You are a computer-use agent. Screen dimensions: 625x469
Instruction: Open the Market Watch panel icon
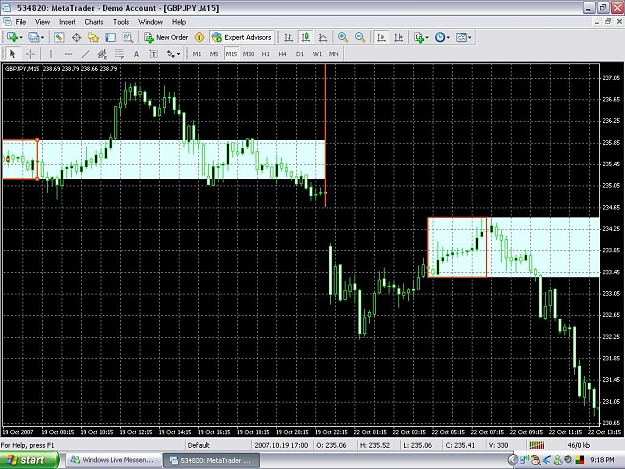click(59, 37)
